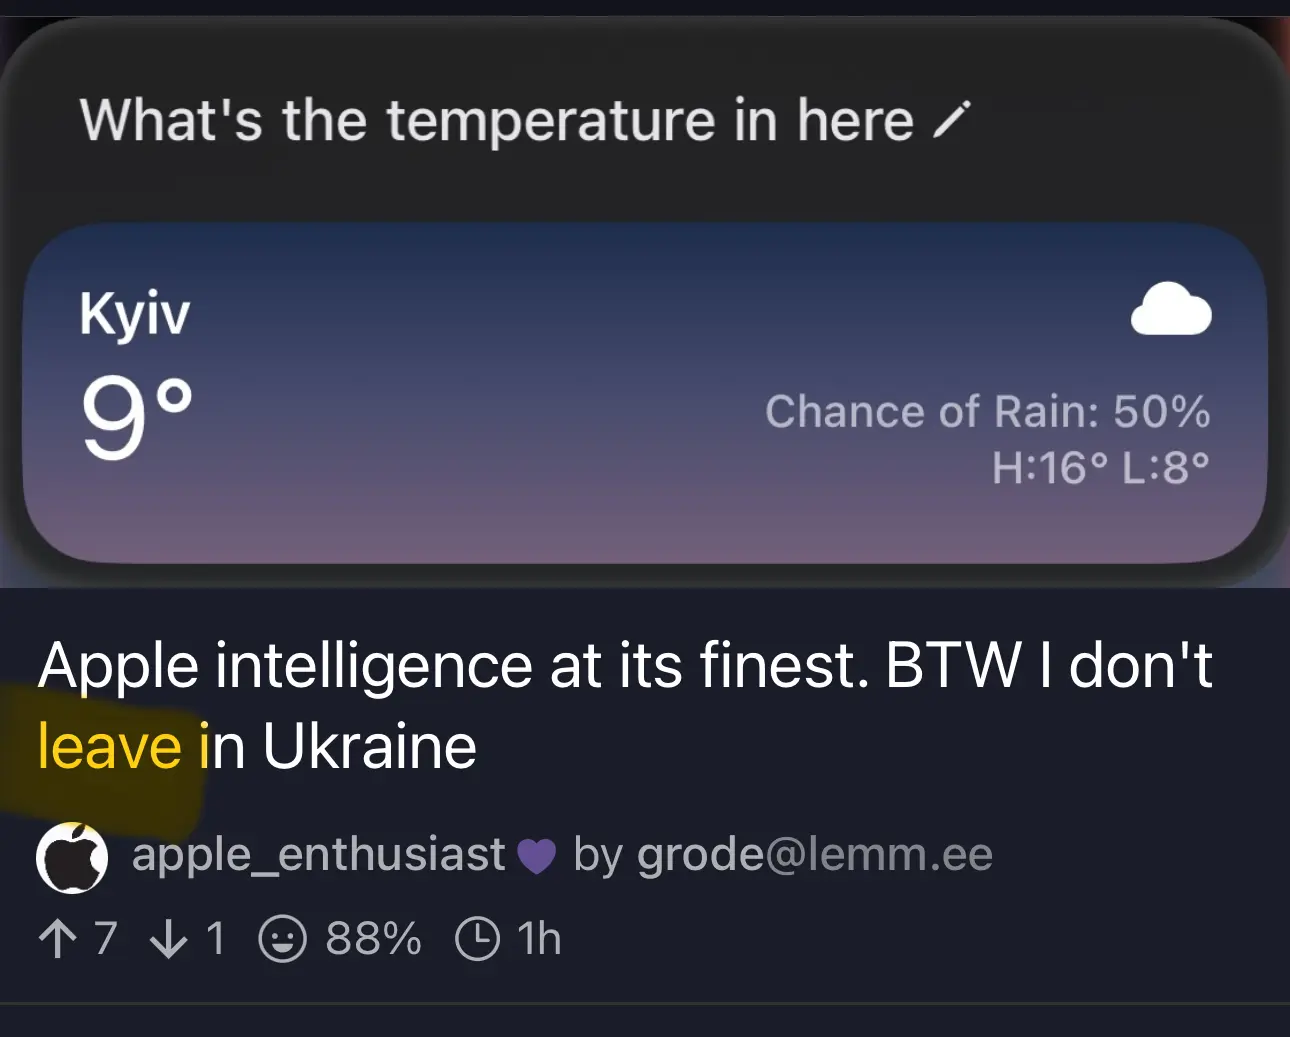Screen dimensions: 1290x1037
Task: Click the clock icon beside 1h
Action: 477,939
